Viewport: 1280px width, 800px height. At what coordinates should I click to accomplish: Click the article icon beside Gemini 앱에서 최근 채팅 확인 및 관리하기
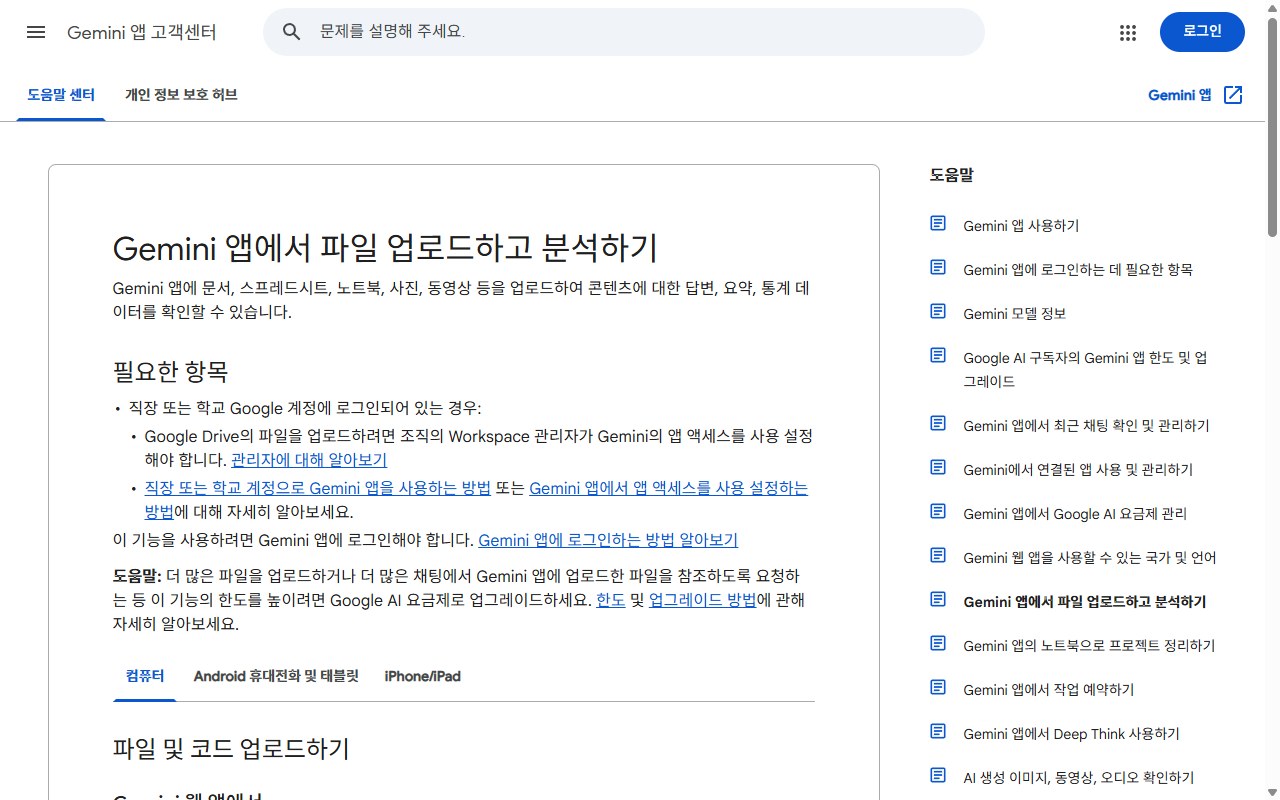[x=938, y=424]
